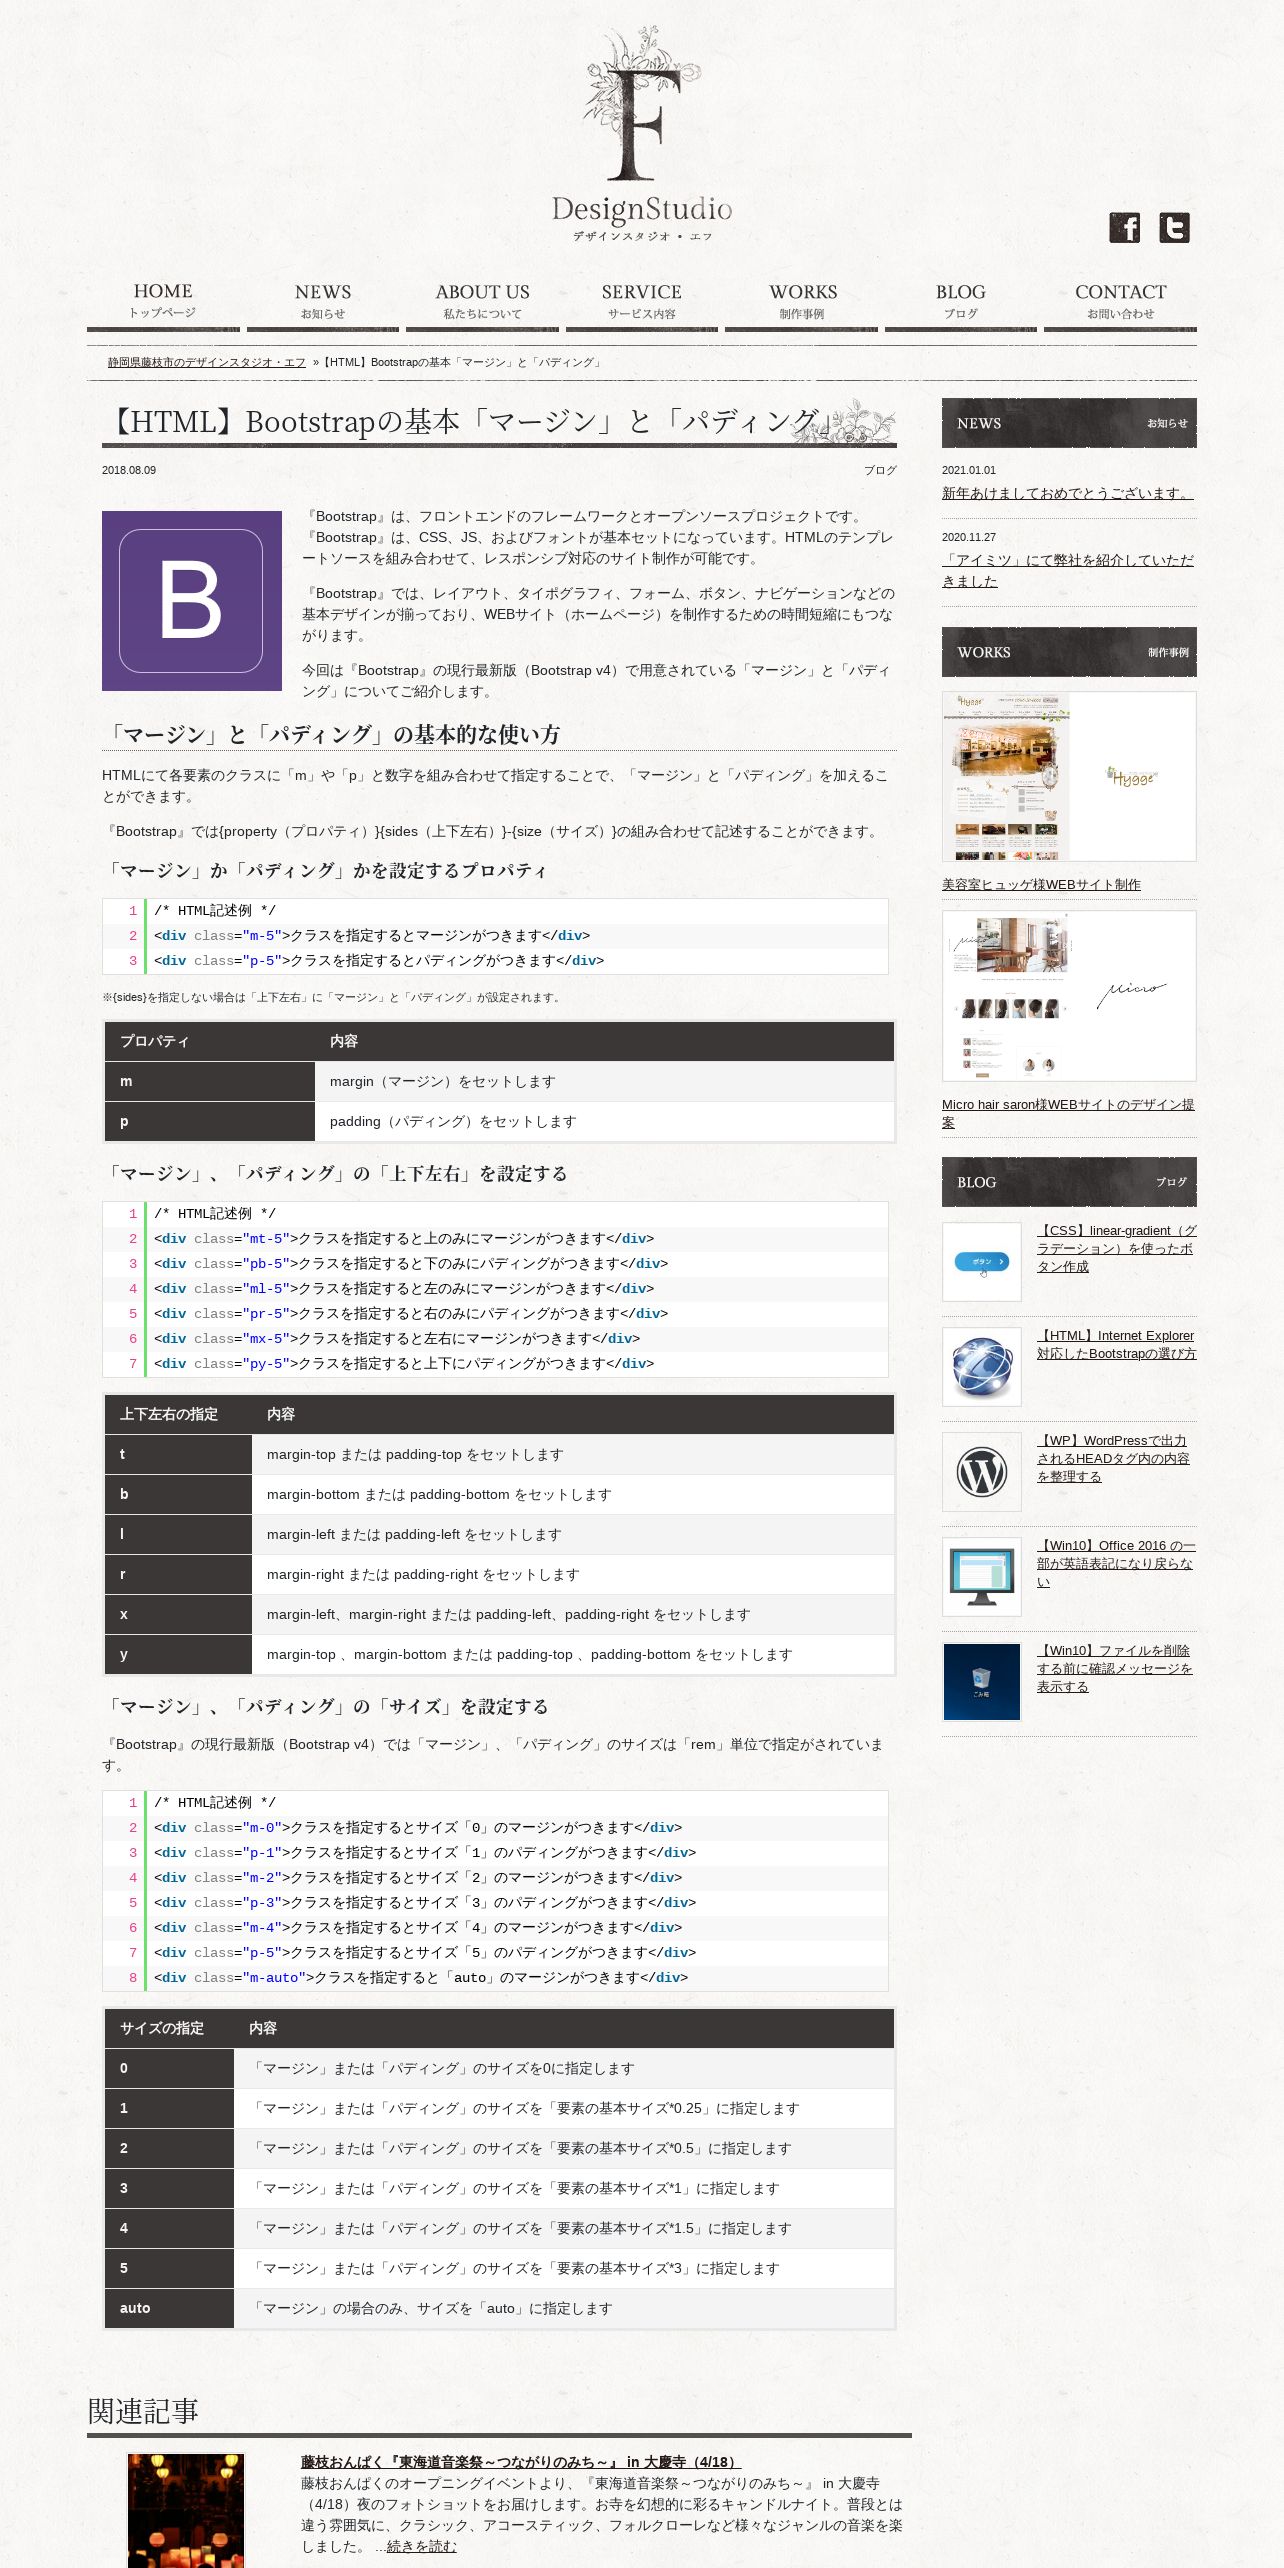This screenshot has width=1284, height=2568.
Task: Click the table row header x
Action: pyautogui.click(x=178, y=1614)
